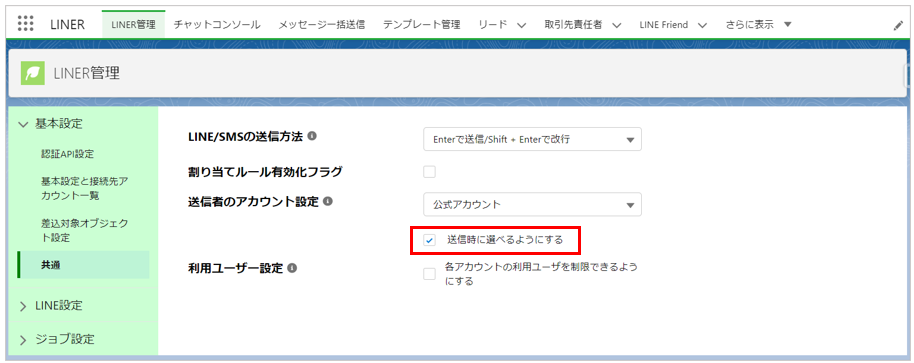Check 各アカウントの利用ユーザを制限 checkbox
The height and width of the screenshot is (363, 914).
tap(430, 274)
